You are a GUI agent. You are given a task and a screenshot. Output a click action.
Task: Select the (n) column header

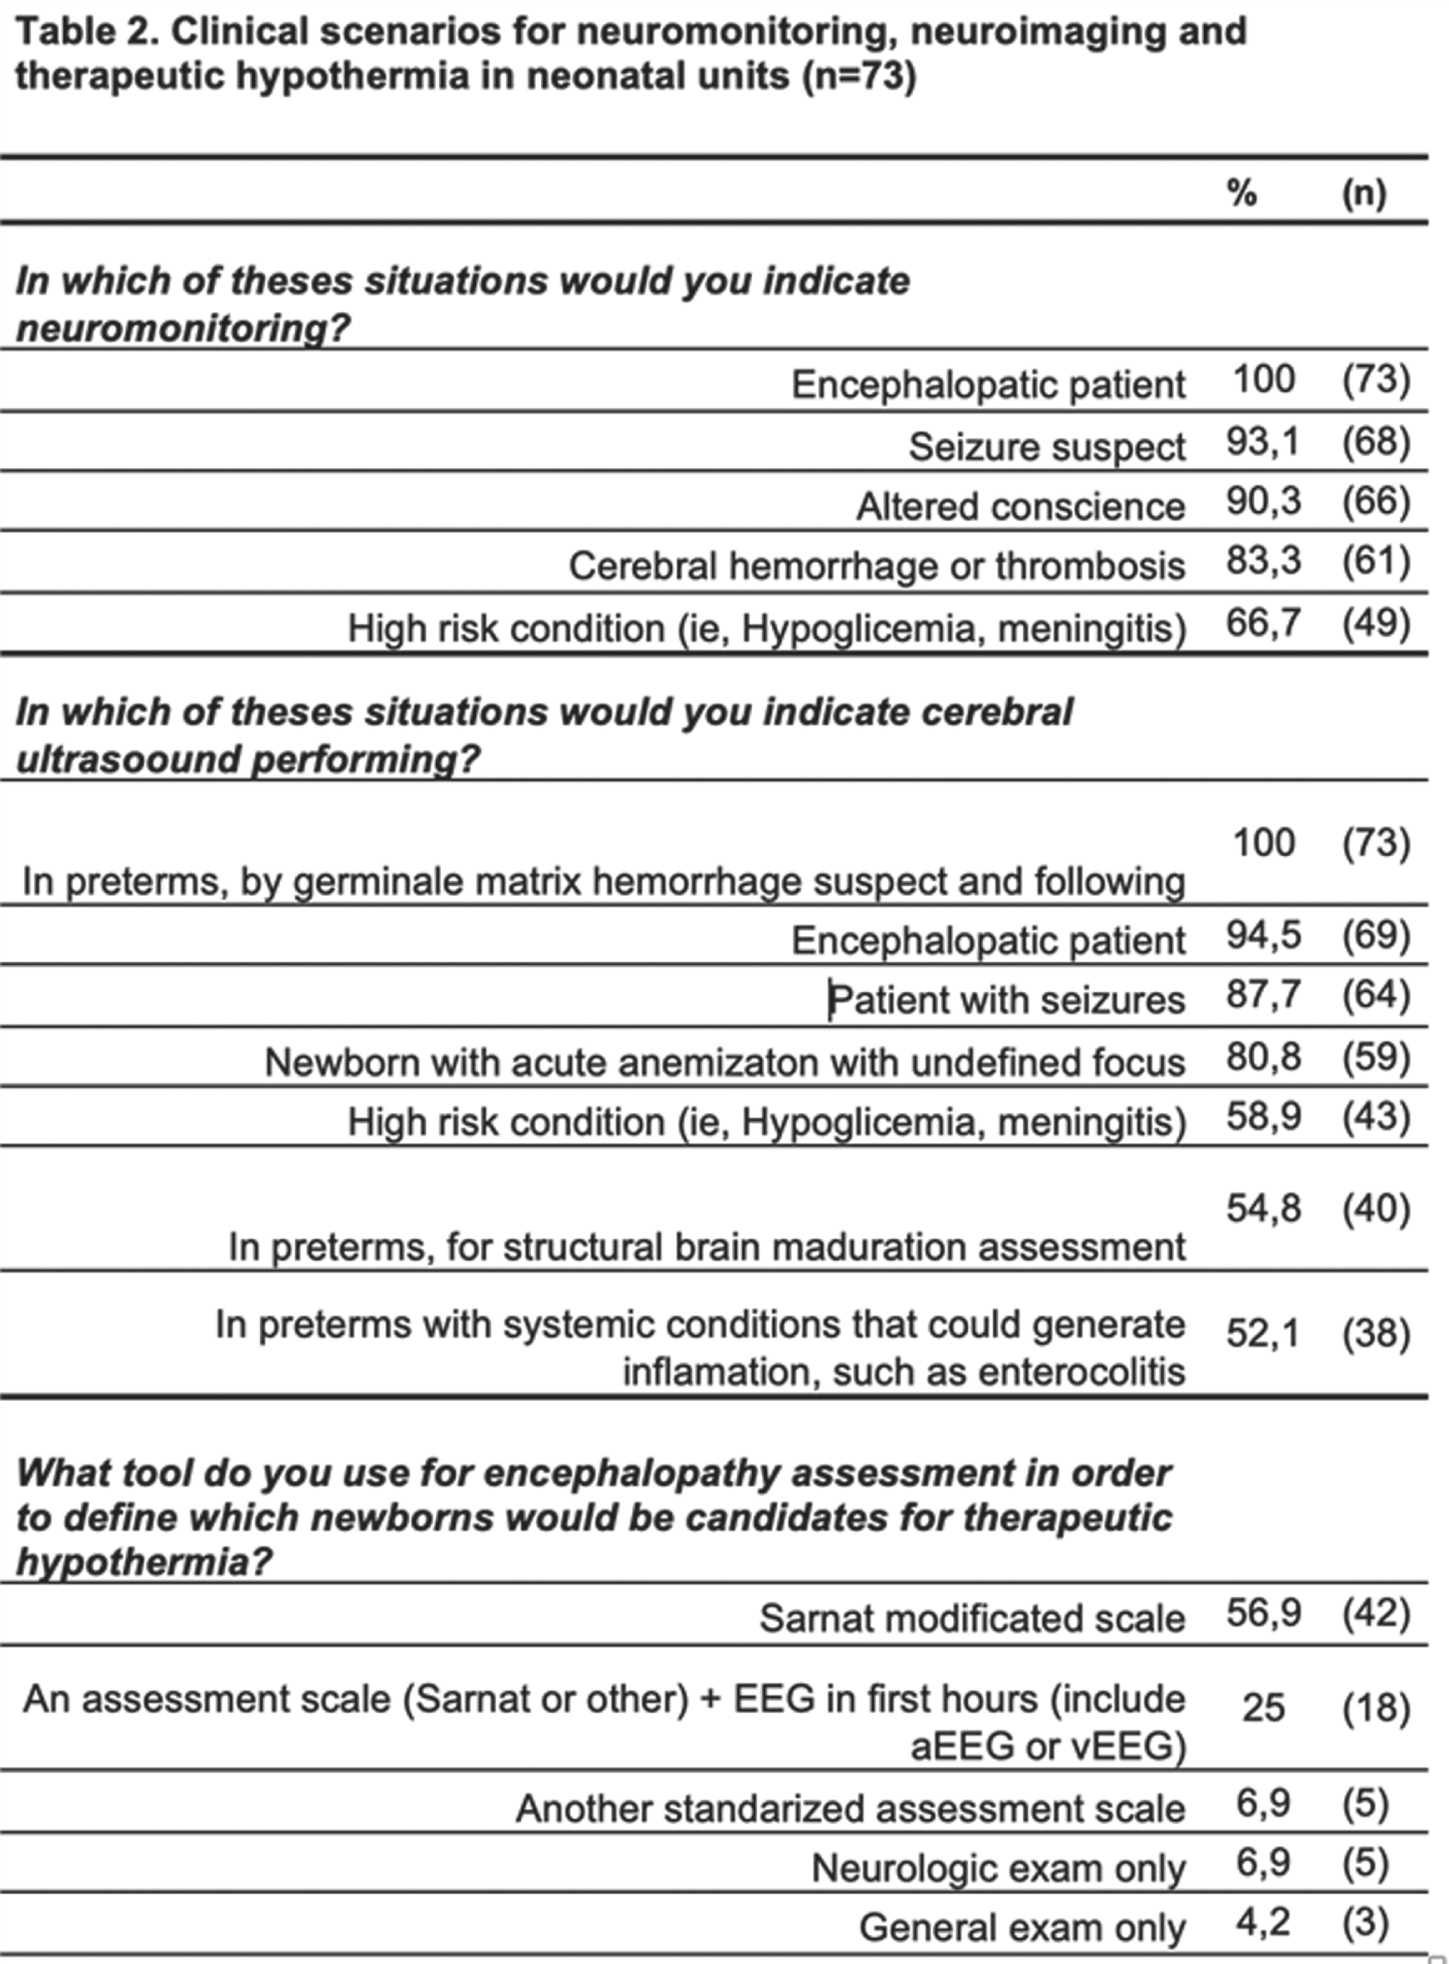click(x=1364, y=193)
